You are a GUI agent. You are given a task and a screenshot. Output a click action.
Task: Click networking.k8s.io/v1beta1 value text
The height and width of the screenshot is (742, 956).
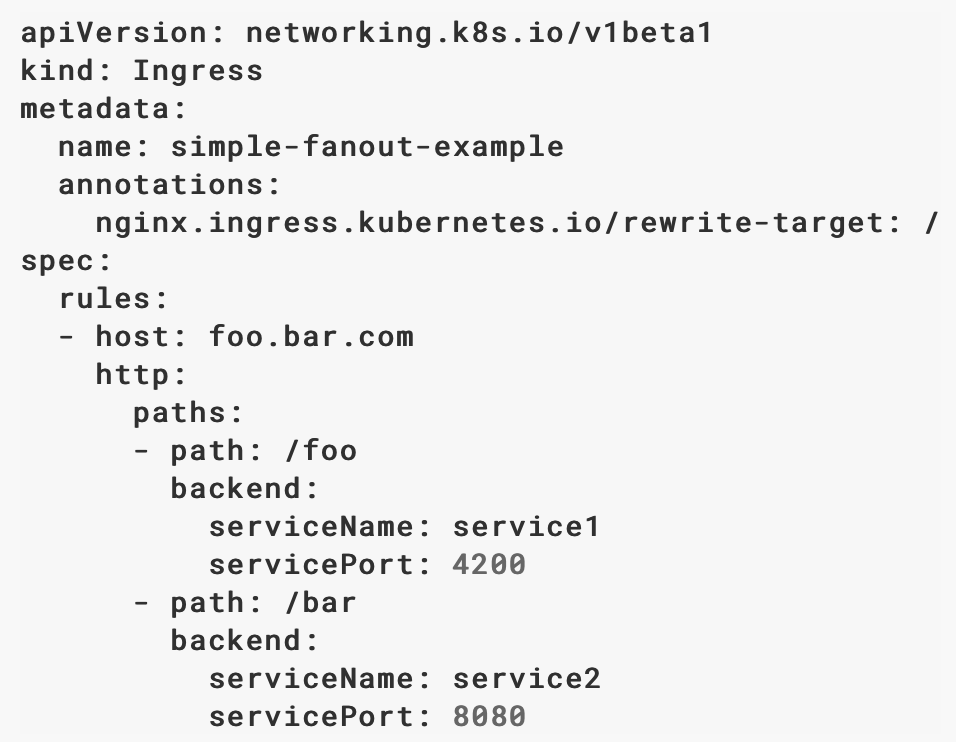click(479, 33)
